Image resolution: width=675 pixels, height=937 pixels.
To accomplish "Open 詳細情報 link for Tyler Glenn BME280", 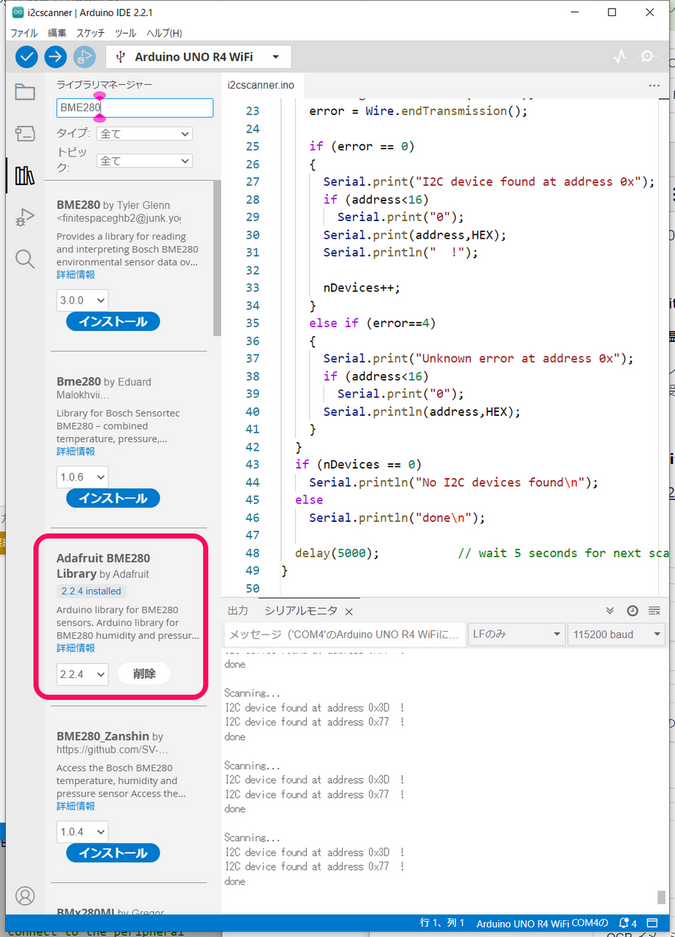I will pyautogui.click(x=76, y=275).
